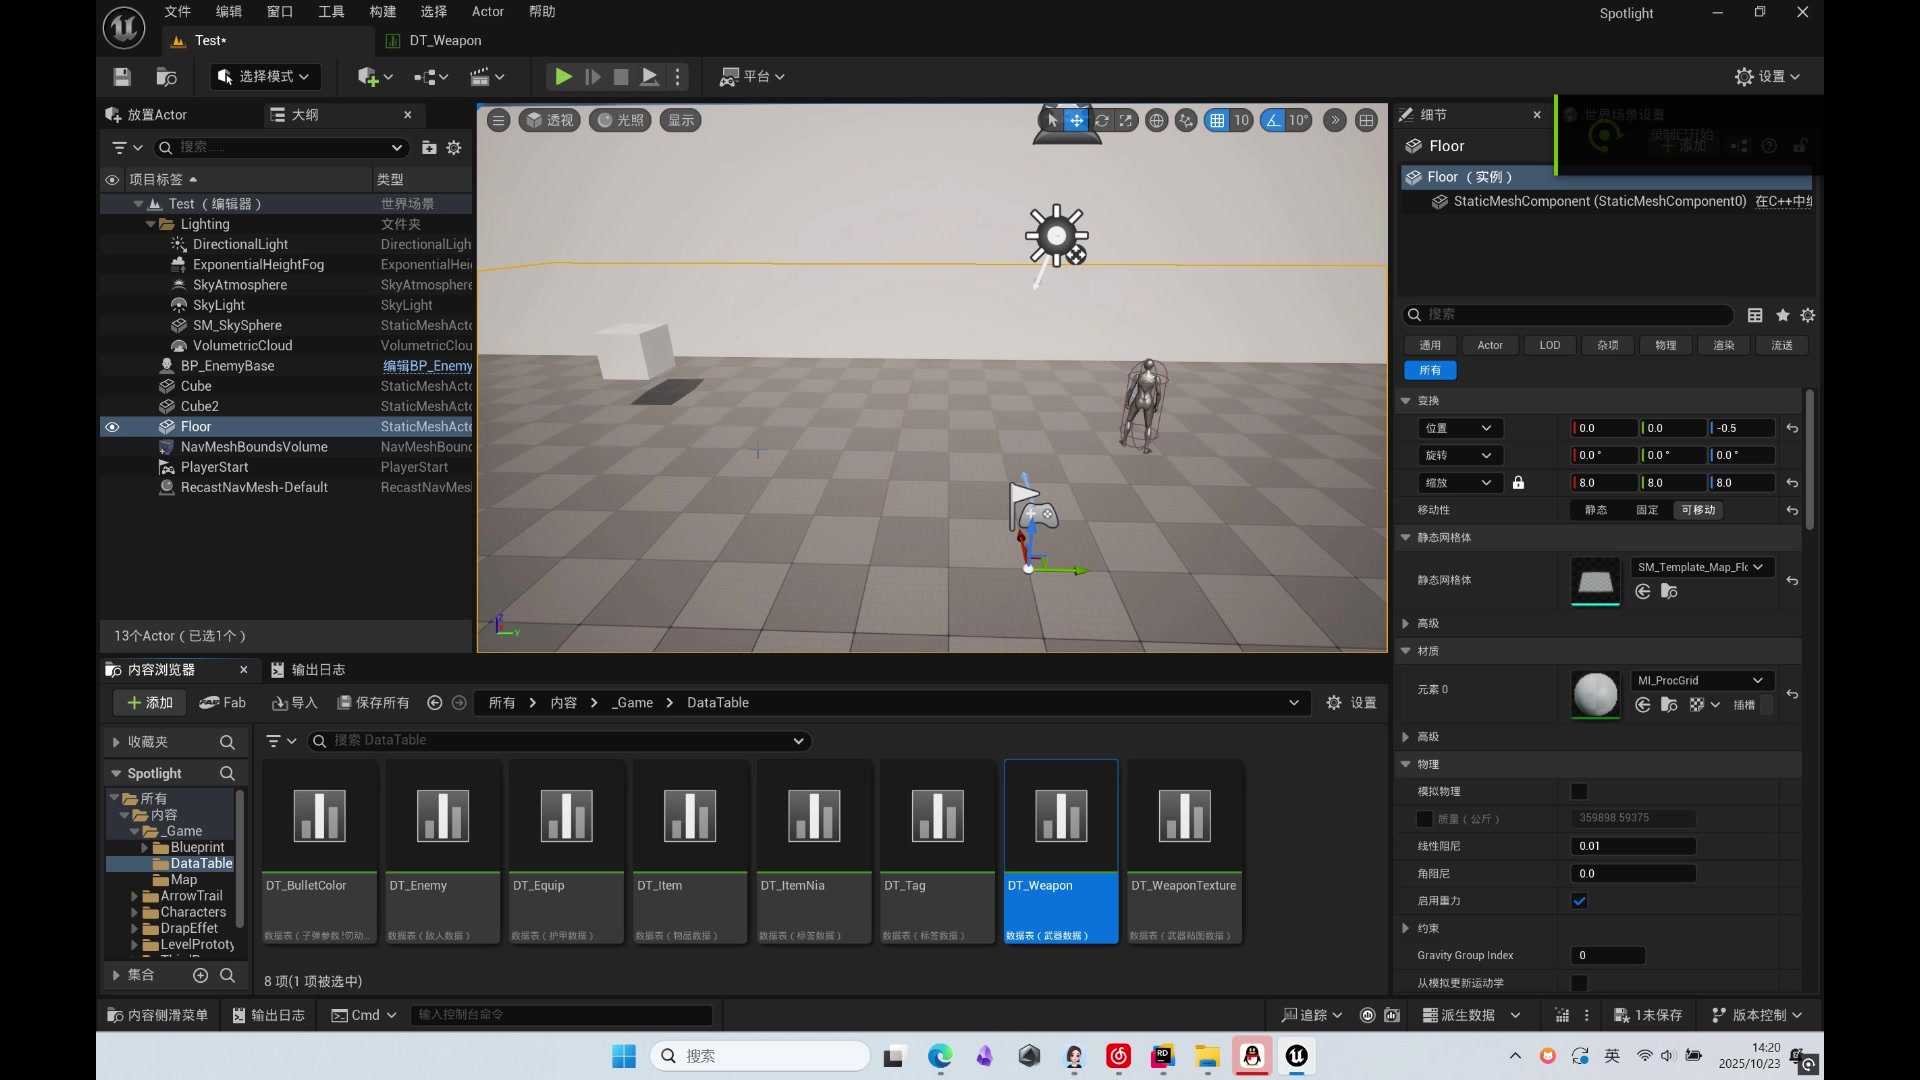Enable the simulate physics checkbox
The height and width of the screenshot is (1080, 1920).
pyautogui.click(x=1579, y=791)
